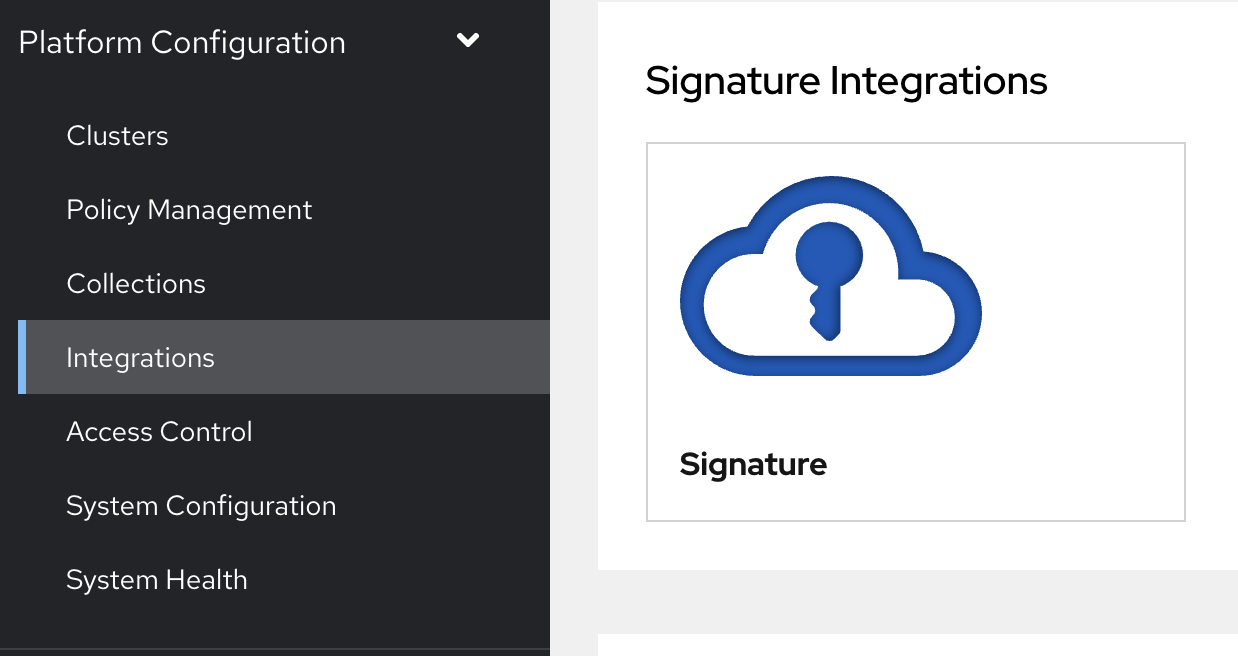Open Policy Management in sidebar
Viewport: 1238px width, 656px height.
[x=189, y=210]
